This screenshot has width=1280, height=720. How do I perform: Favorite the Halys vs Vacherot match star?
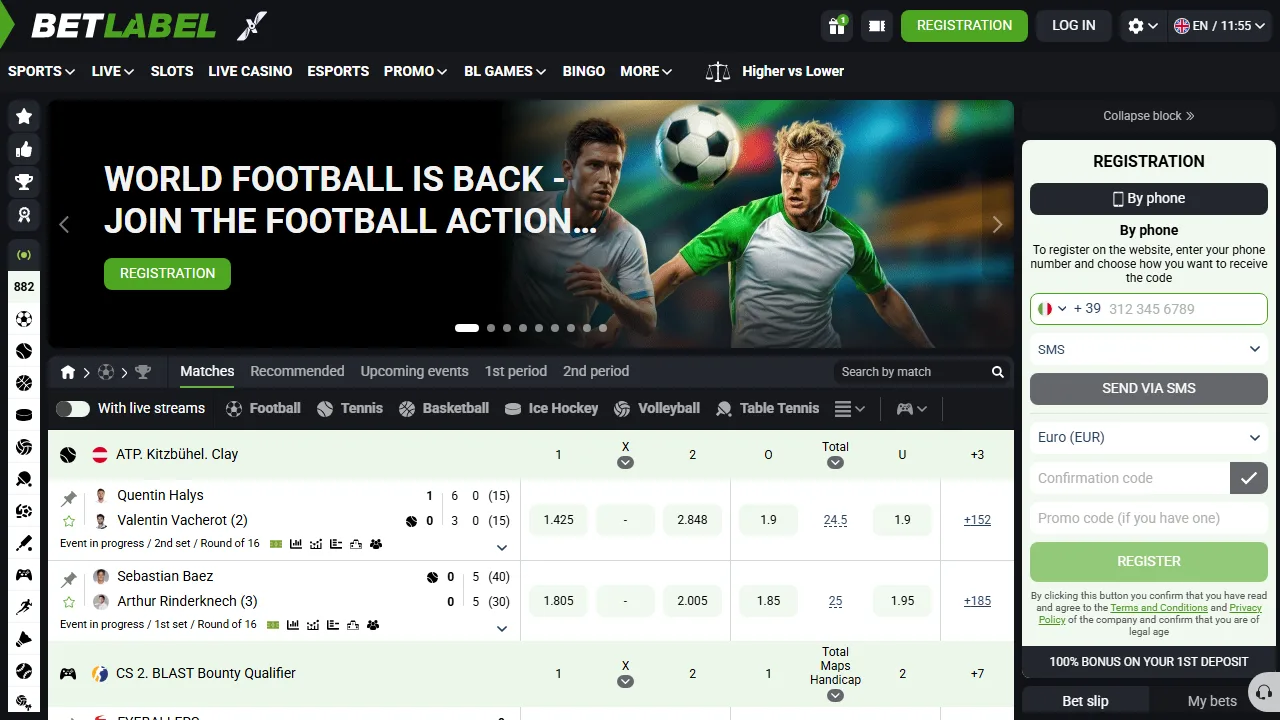point(69,521)
